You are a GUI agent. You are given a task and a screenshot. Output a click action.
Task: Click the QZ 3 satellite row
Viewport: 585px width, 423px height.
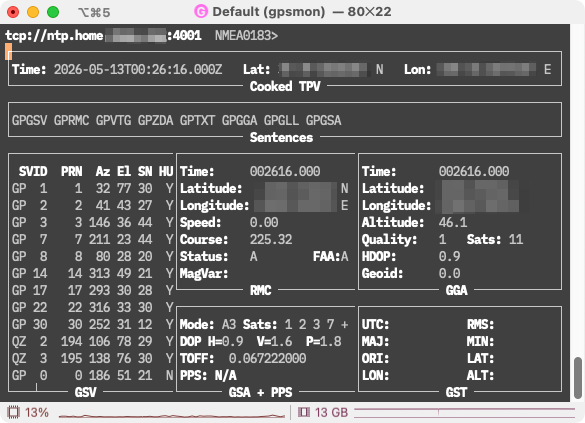93,358
